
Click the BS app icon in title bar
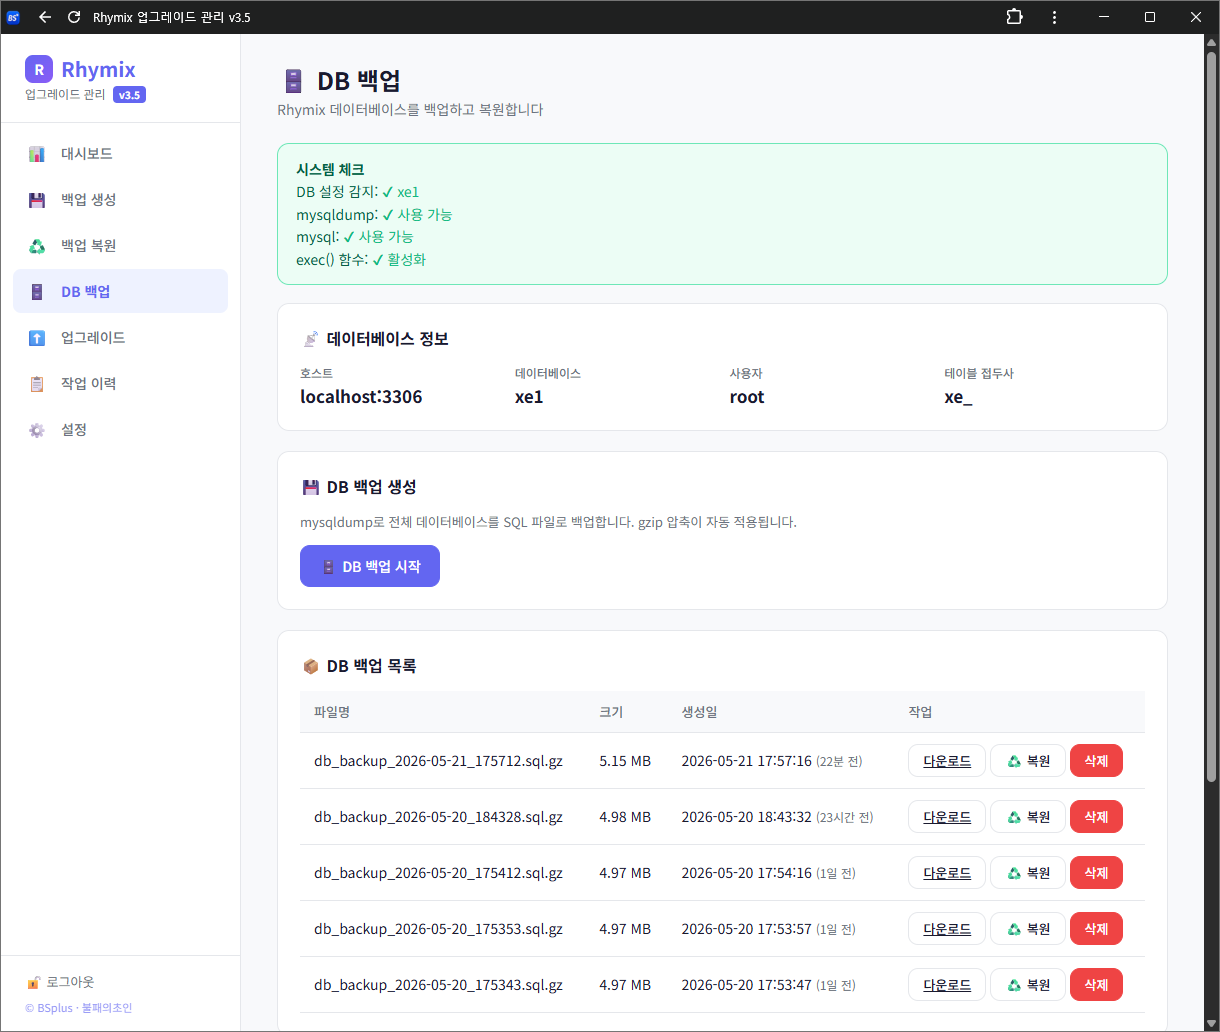(x=13, y=17)
